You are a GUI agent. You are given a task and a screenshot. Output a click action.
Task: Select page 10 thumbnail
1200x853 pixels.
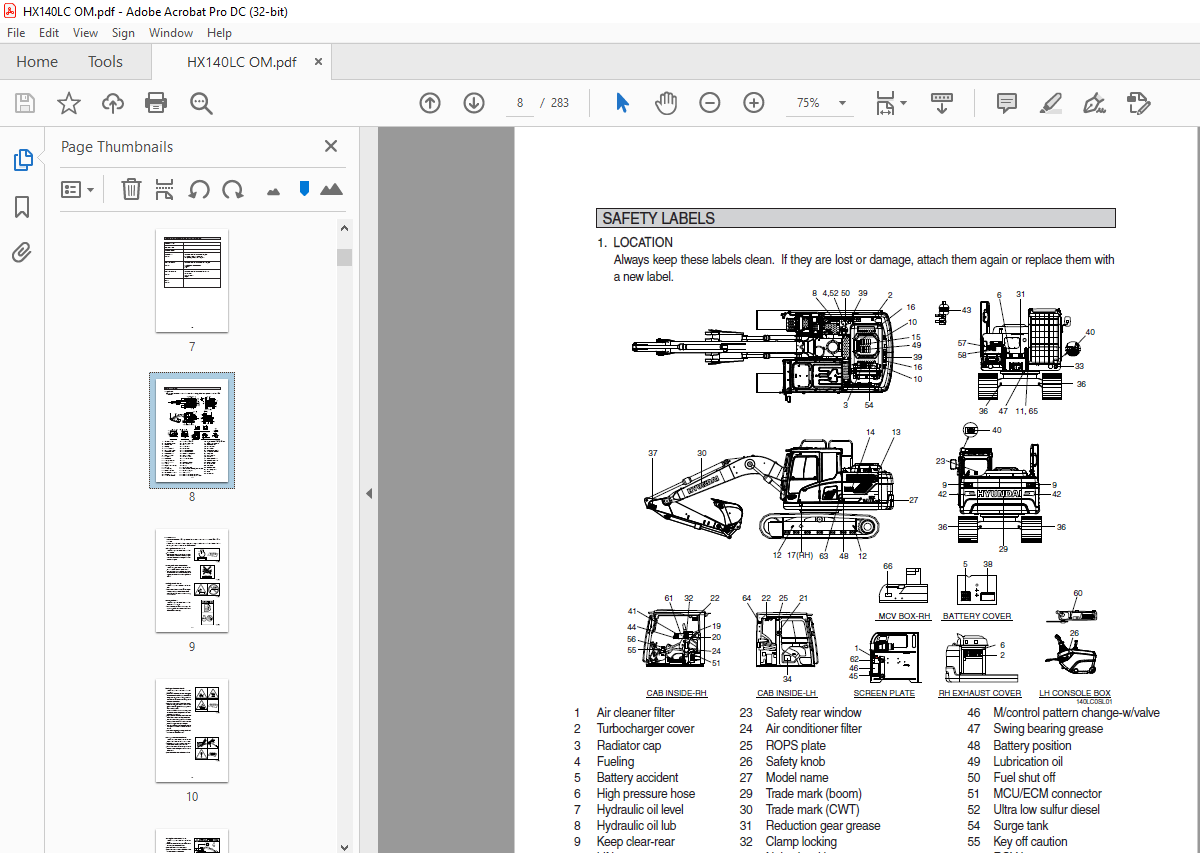(192, 731)
